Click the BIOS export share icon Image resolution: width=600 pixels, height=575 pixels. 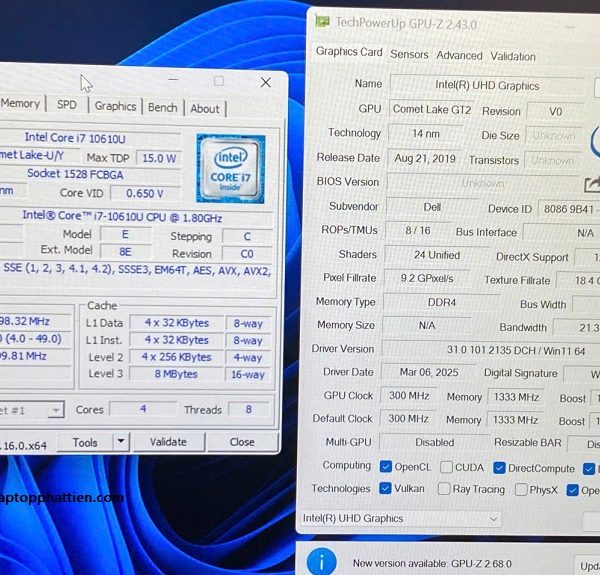591,185
